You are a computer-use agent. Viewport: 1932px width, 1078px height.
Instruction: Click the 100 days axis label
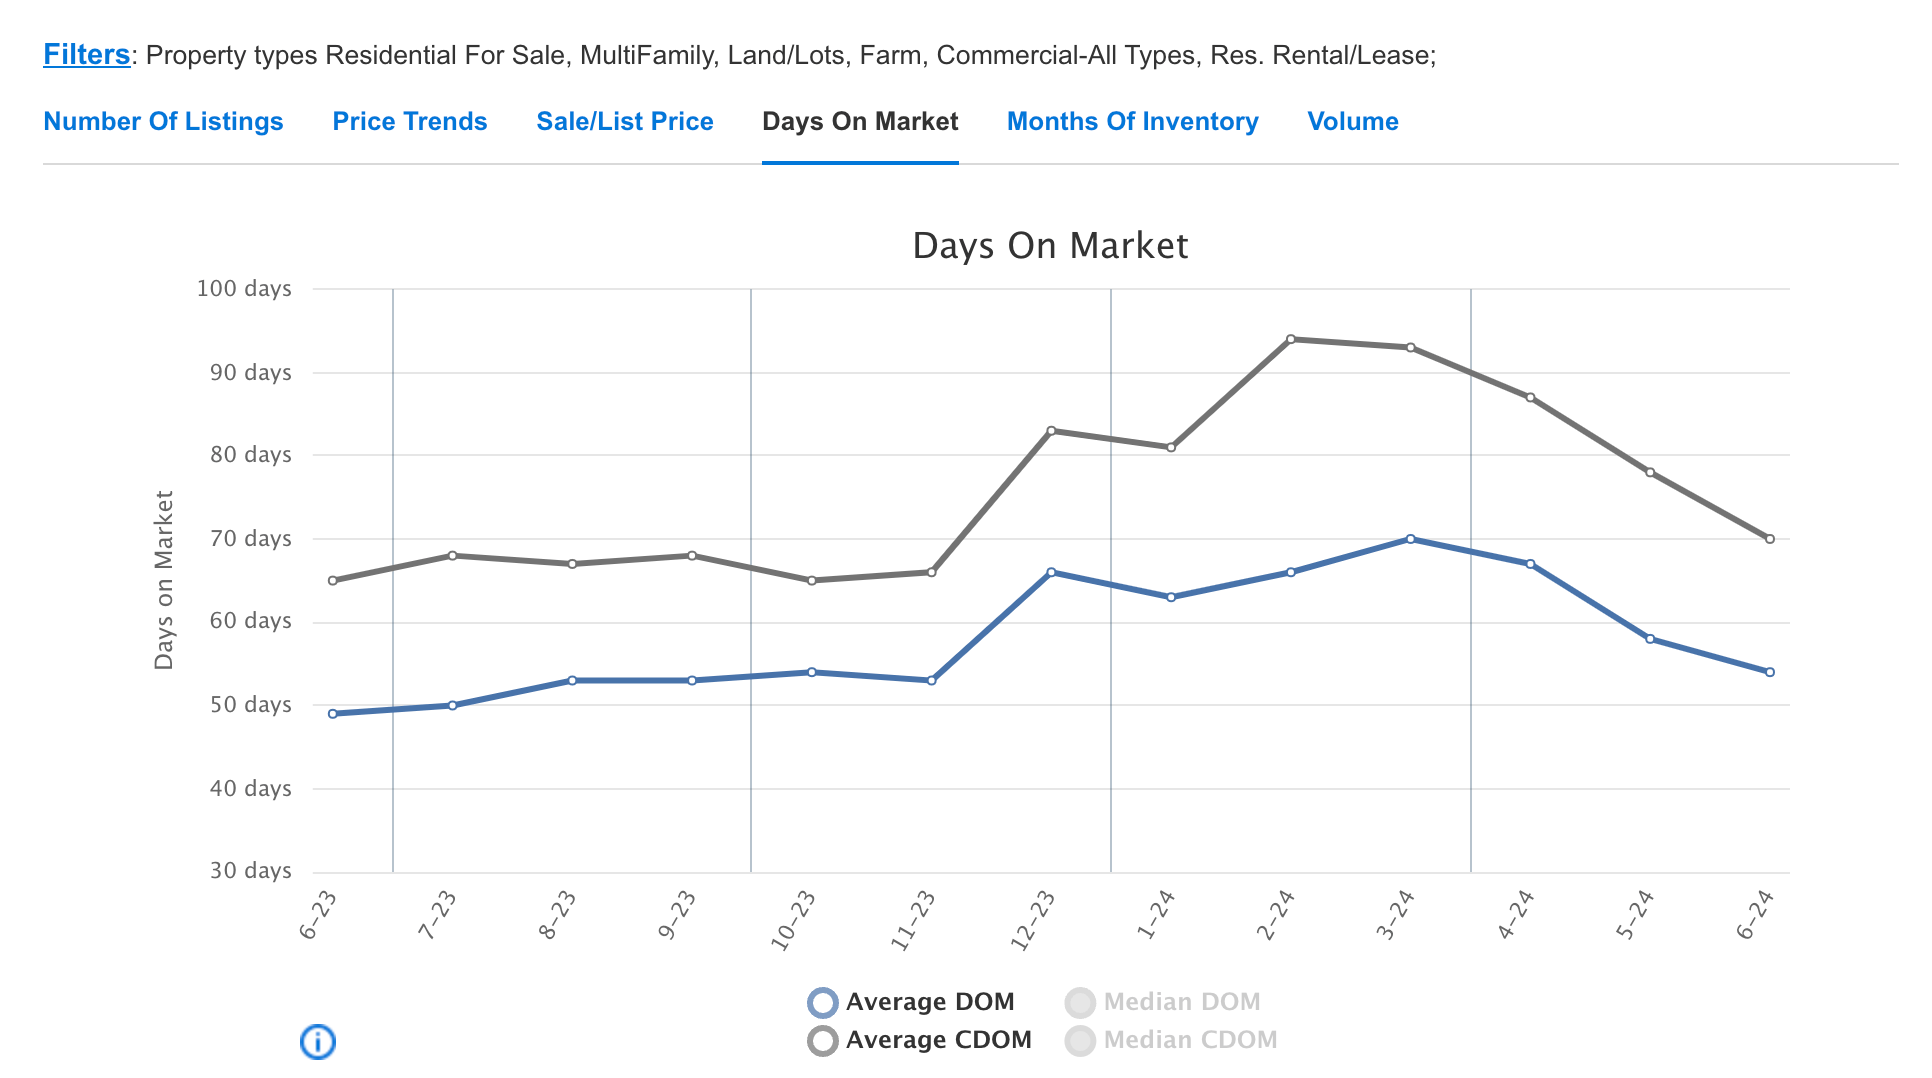[x=244, y=289]
